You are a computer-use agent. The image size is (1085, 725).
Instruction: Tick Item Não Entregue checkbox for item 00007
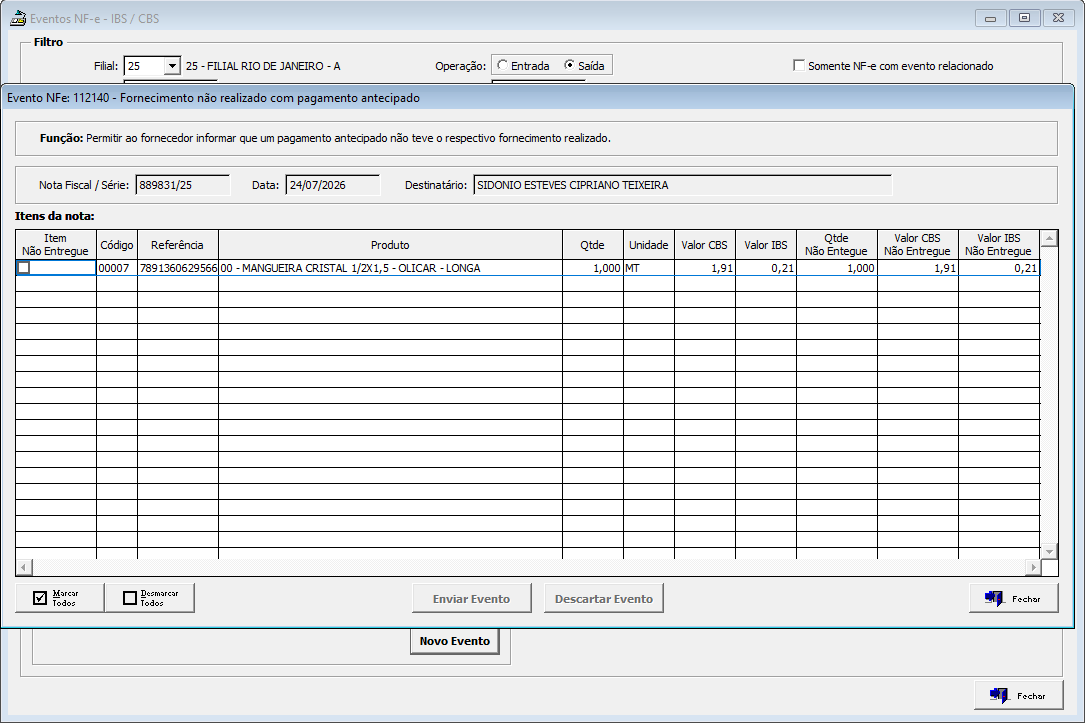[24, 268]
